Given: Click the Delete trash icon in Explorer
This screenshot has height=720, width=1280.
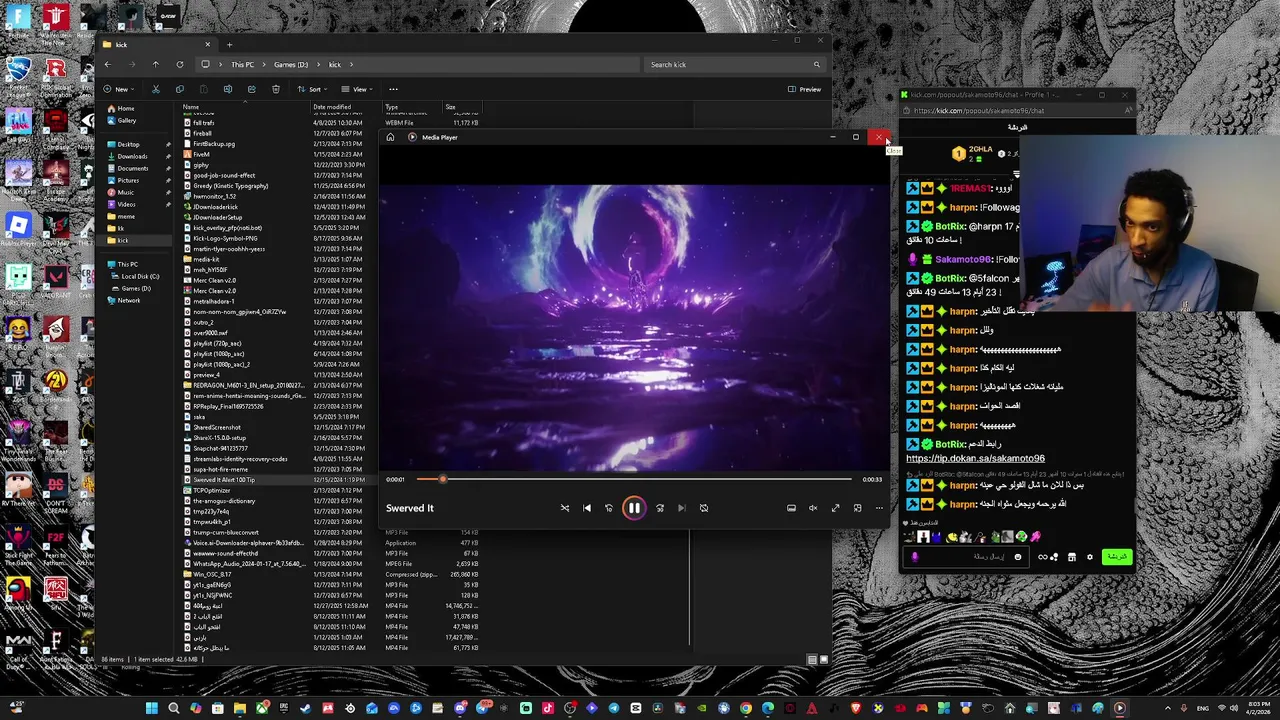Looking at the screenshot, I should point(276,89).
